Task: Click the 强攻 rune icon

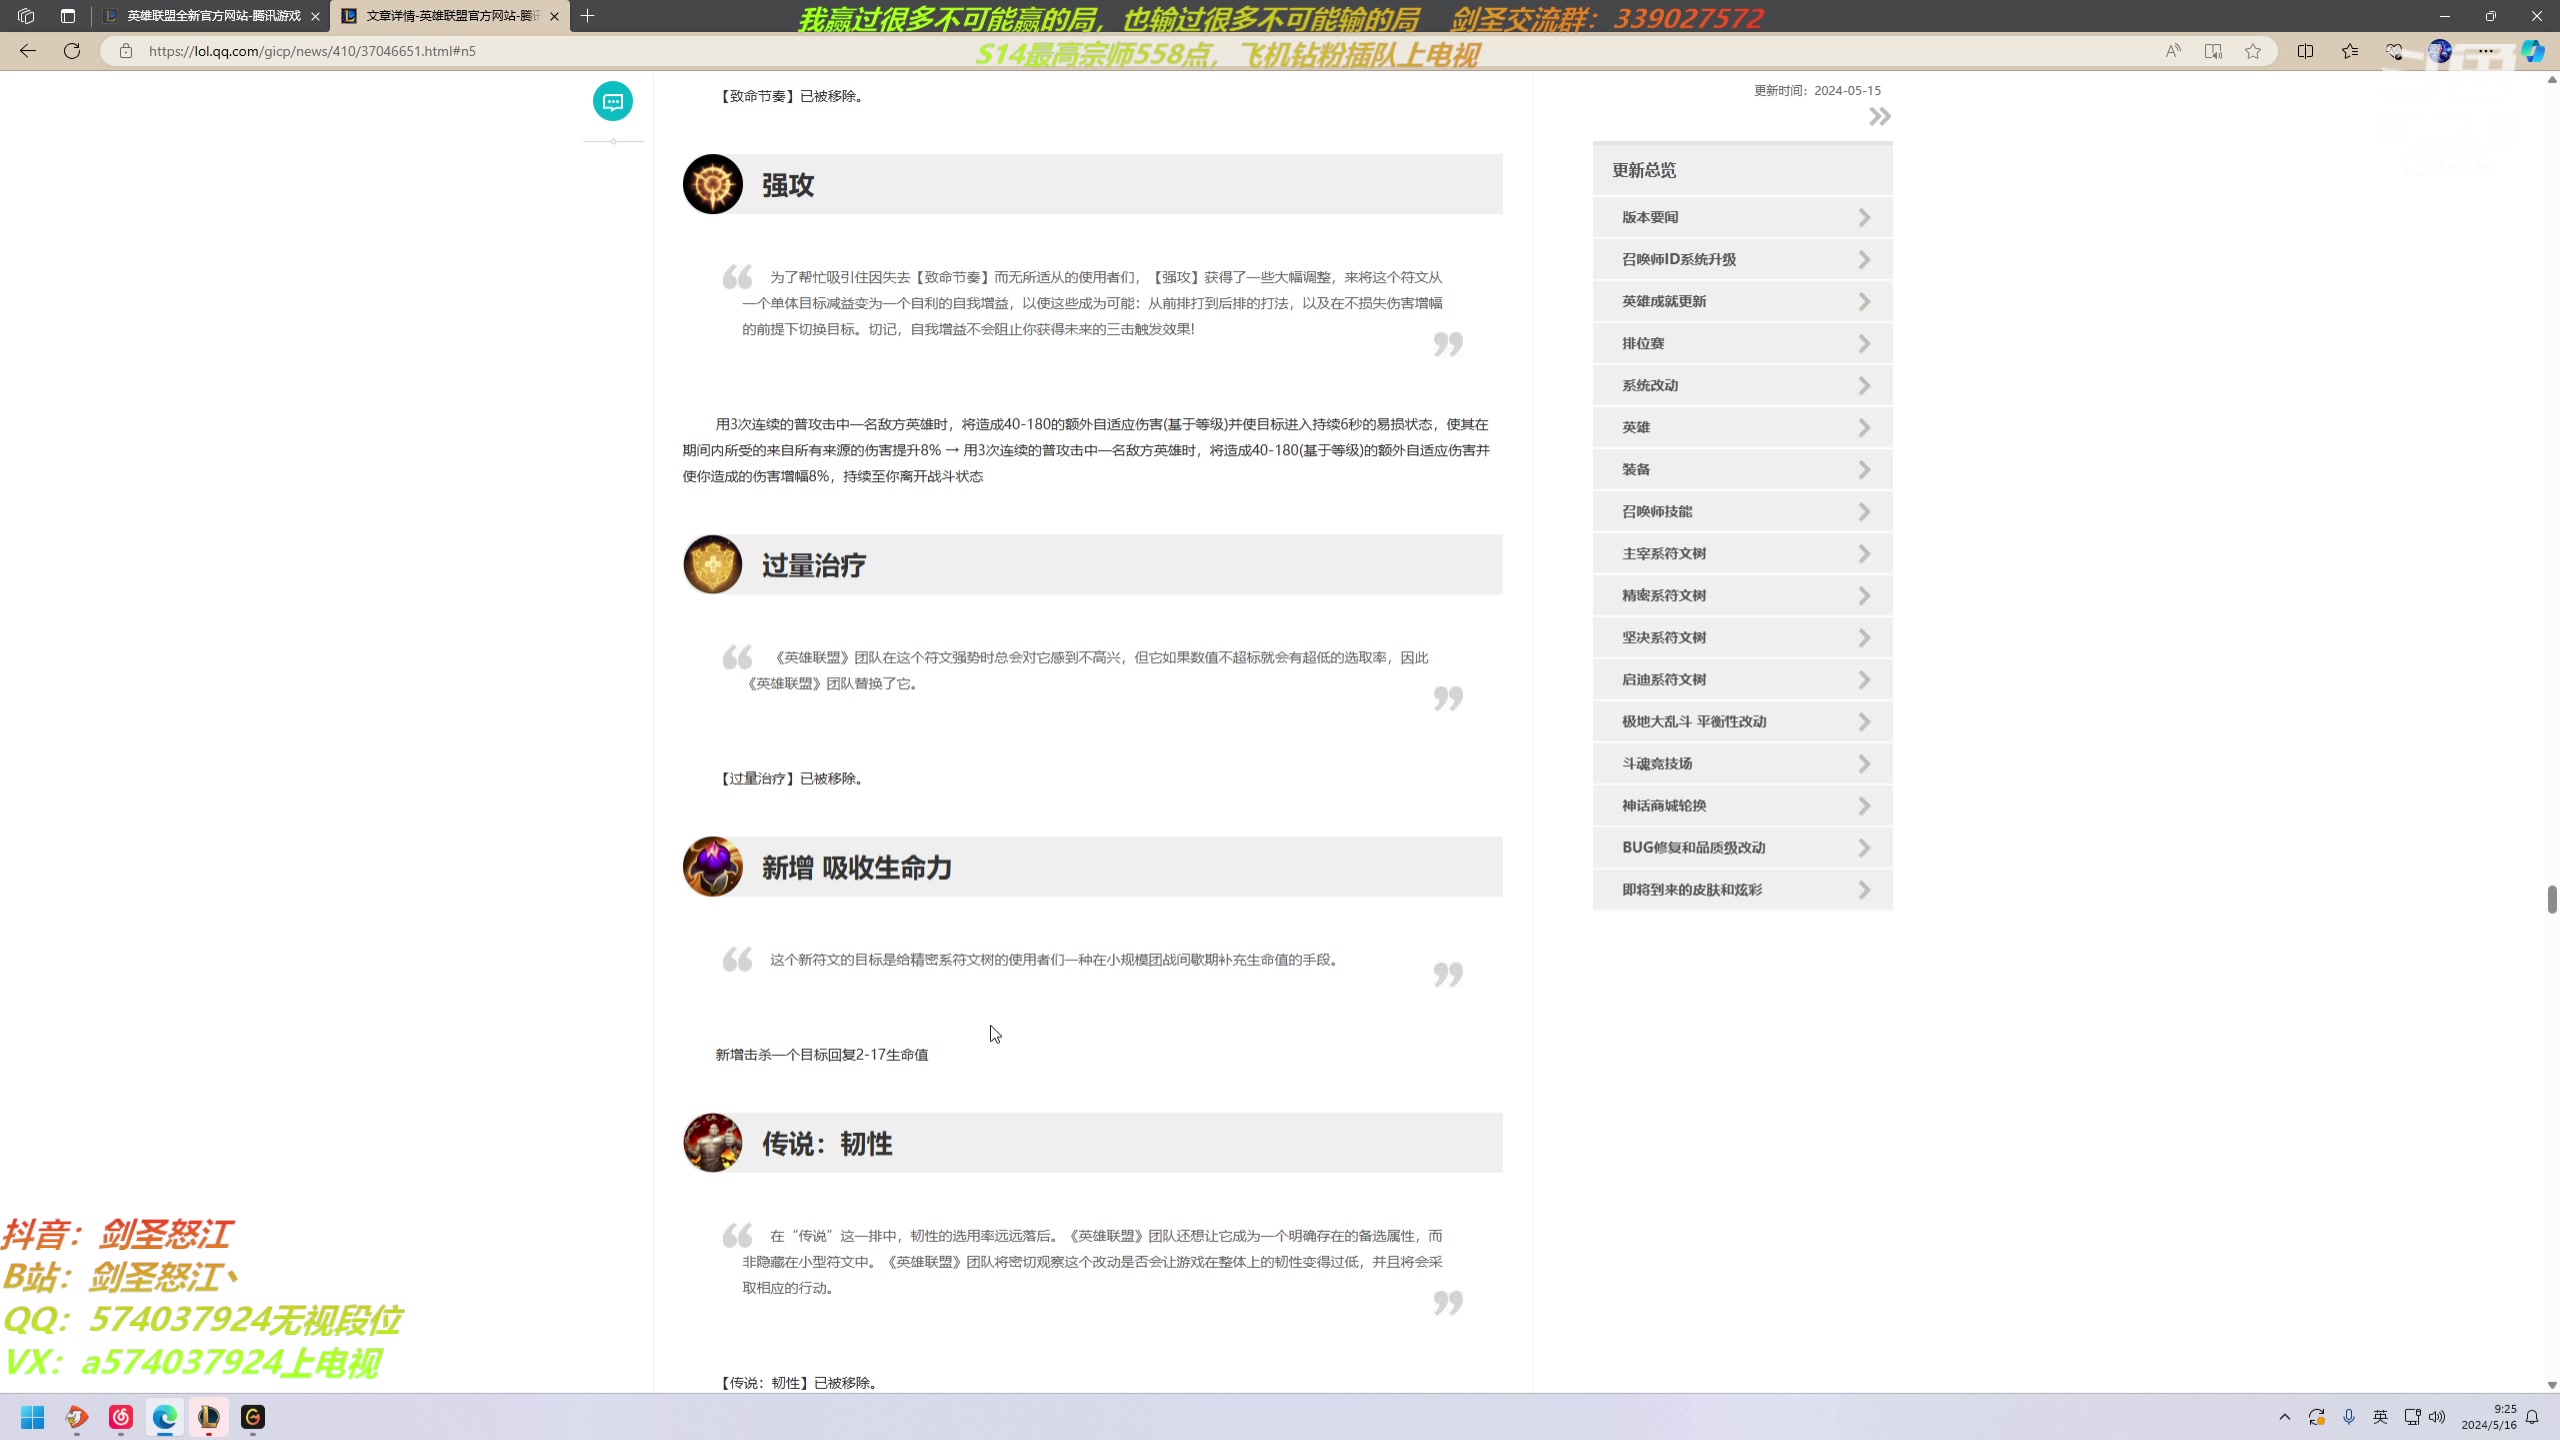Action: click(x=713, y=184)
